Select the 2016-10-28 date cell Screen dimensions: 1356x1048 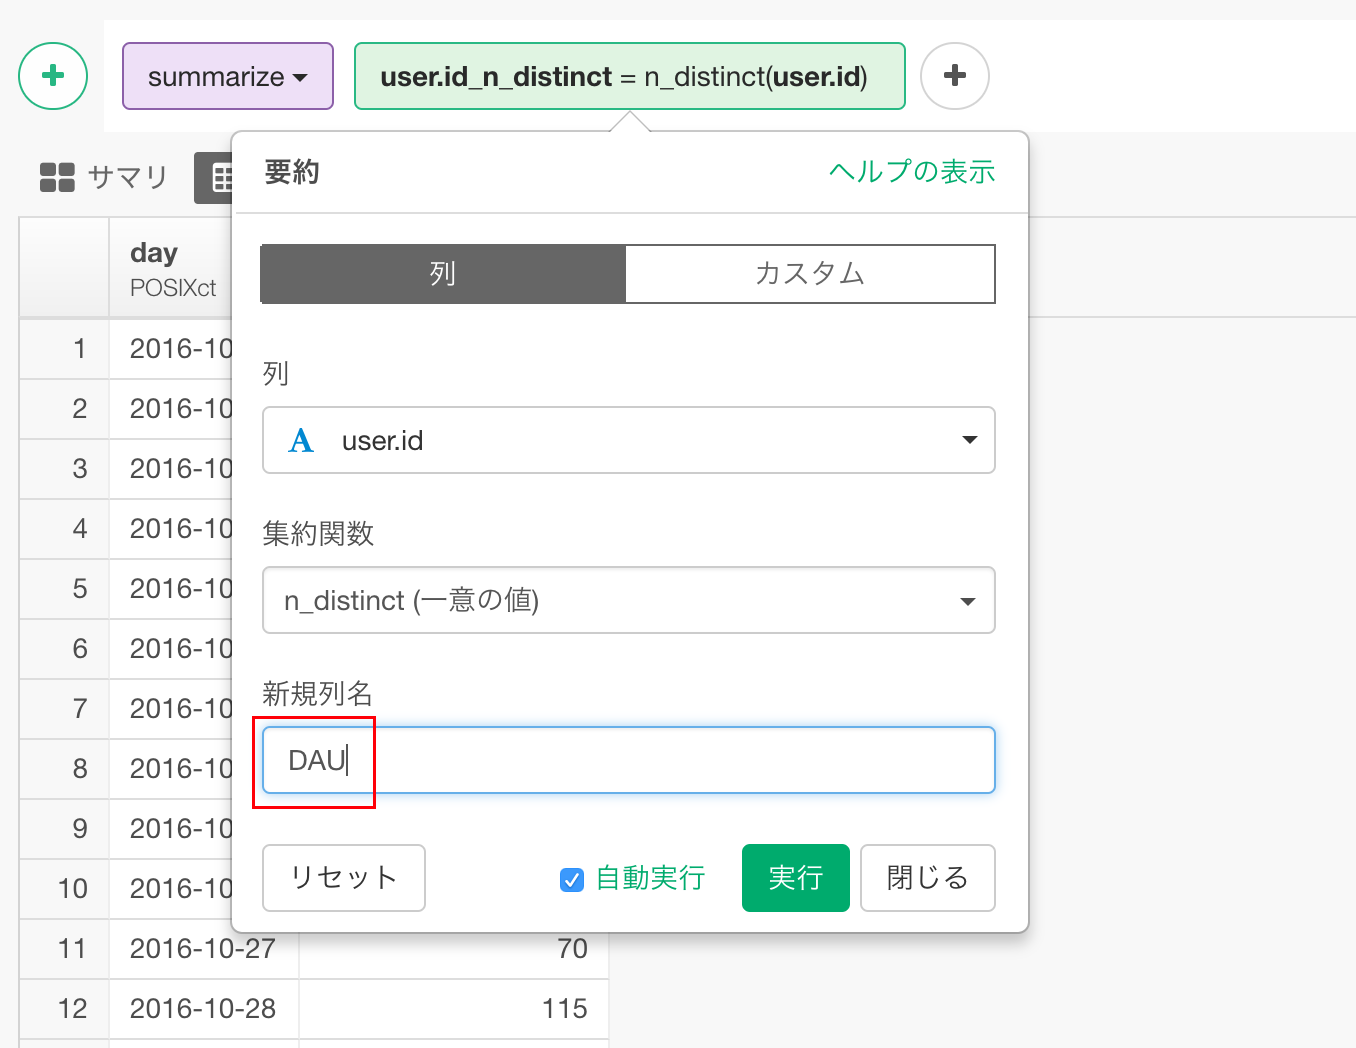coord(203,1008)
